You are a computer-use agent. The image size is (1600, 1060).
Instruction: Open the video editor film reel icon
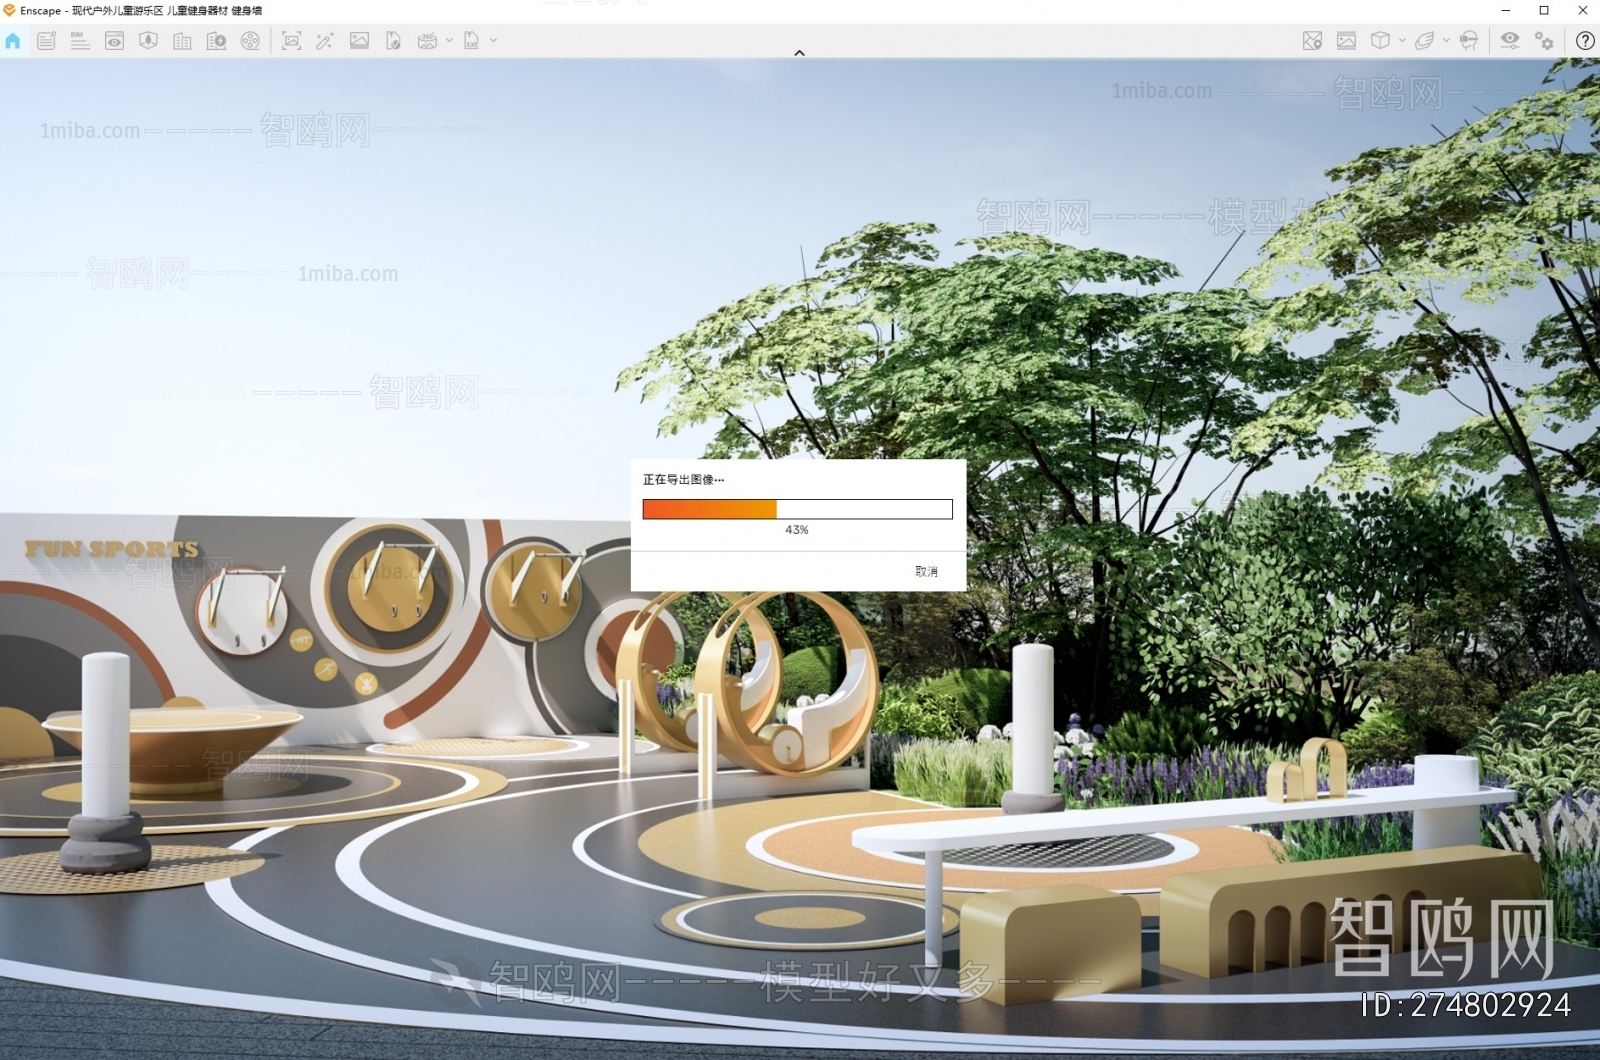tap(250, 41)
